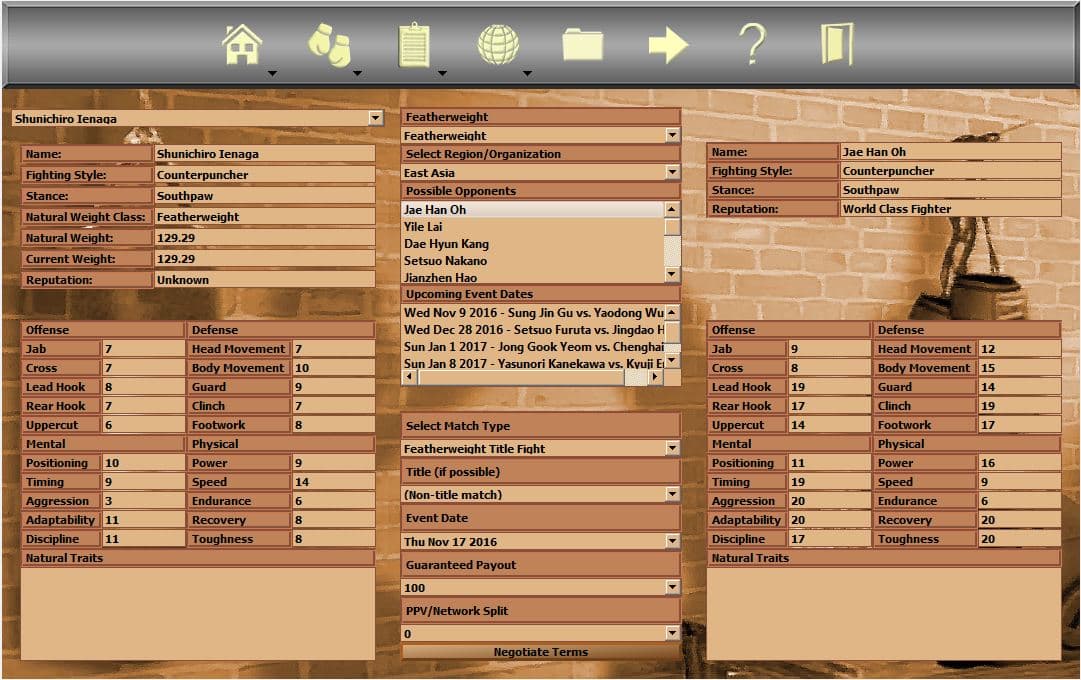The image size is (1081, 680).
Task: Open the Shunichiro Ienaga fighter selector
Action: click(x=375, y=118)
